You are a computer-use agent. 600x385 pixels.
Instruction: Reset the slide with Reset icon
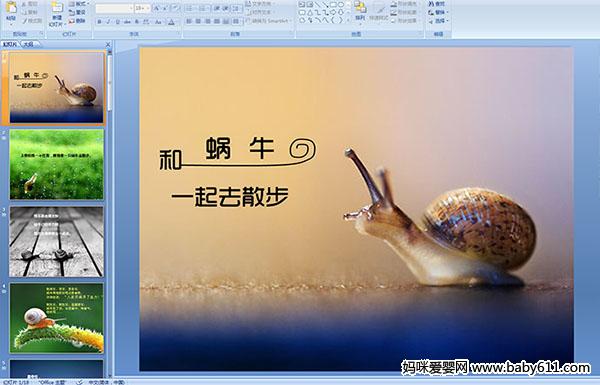(72, 12)
